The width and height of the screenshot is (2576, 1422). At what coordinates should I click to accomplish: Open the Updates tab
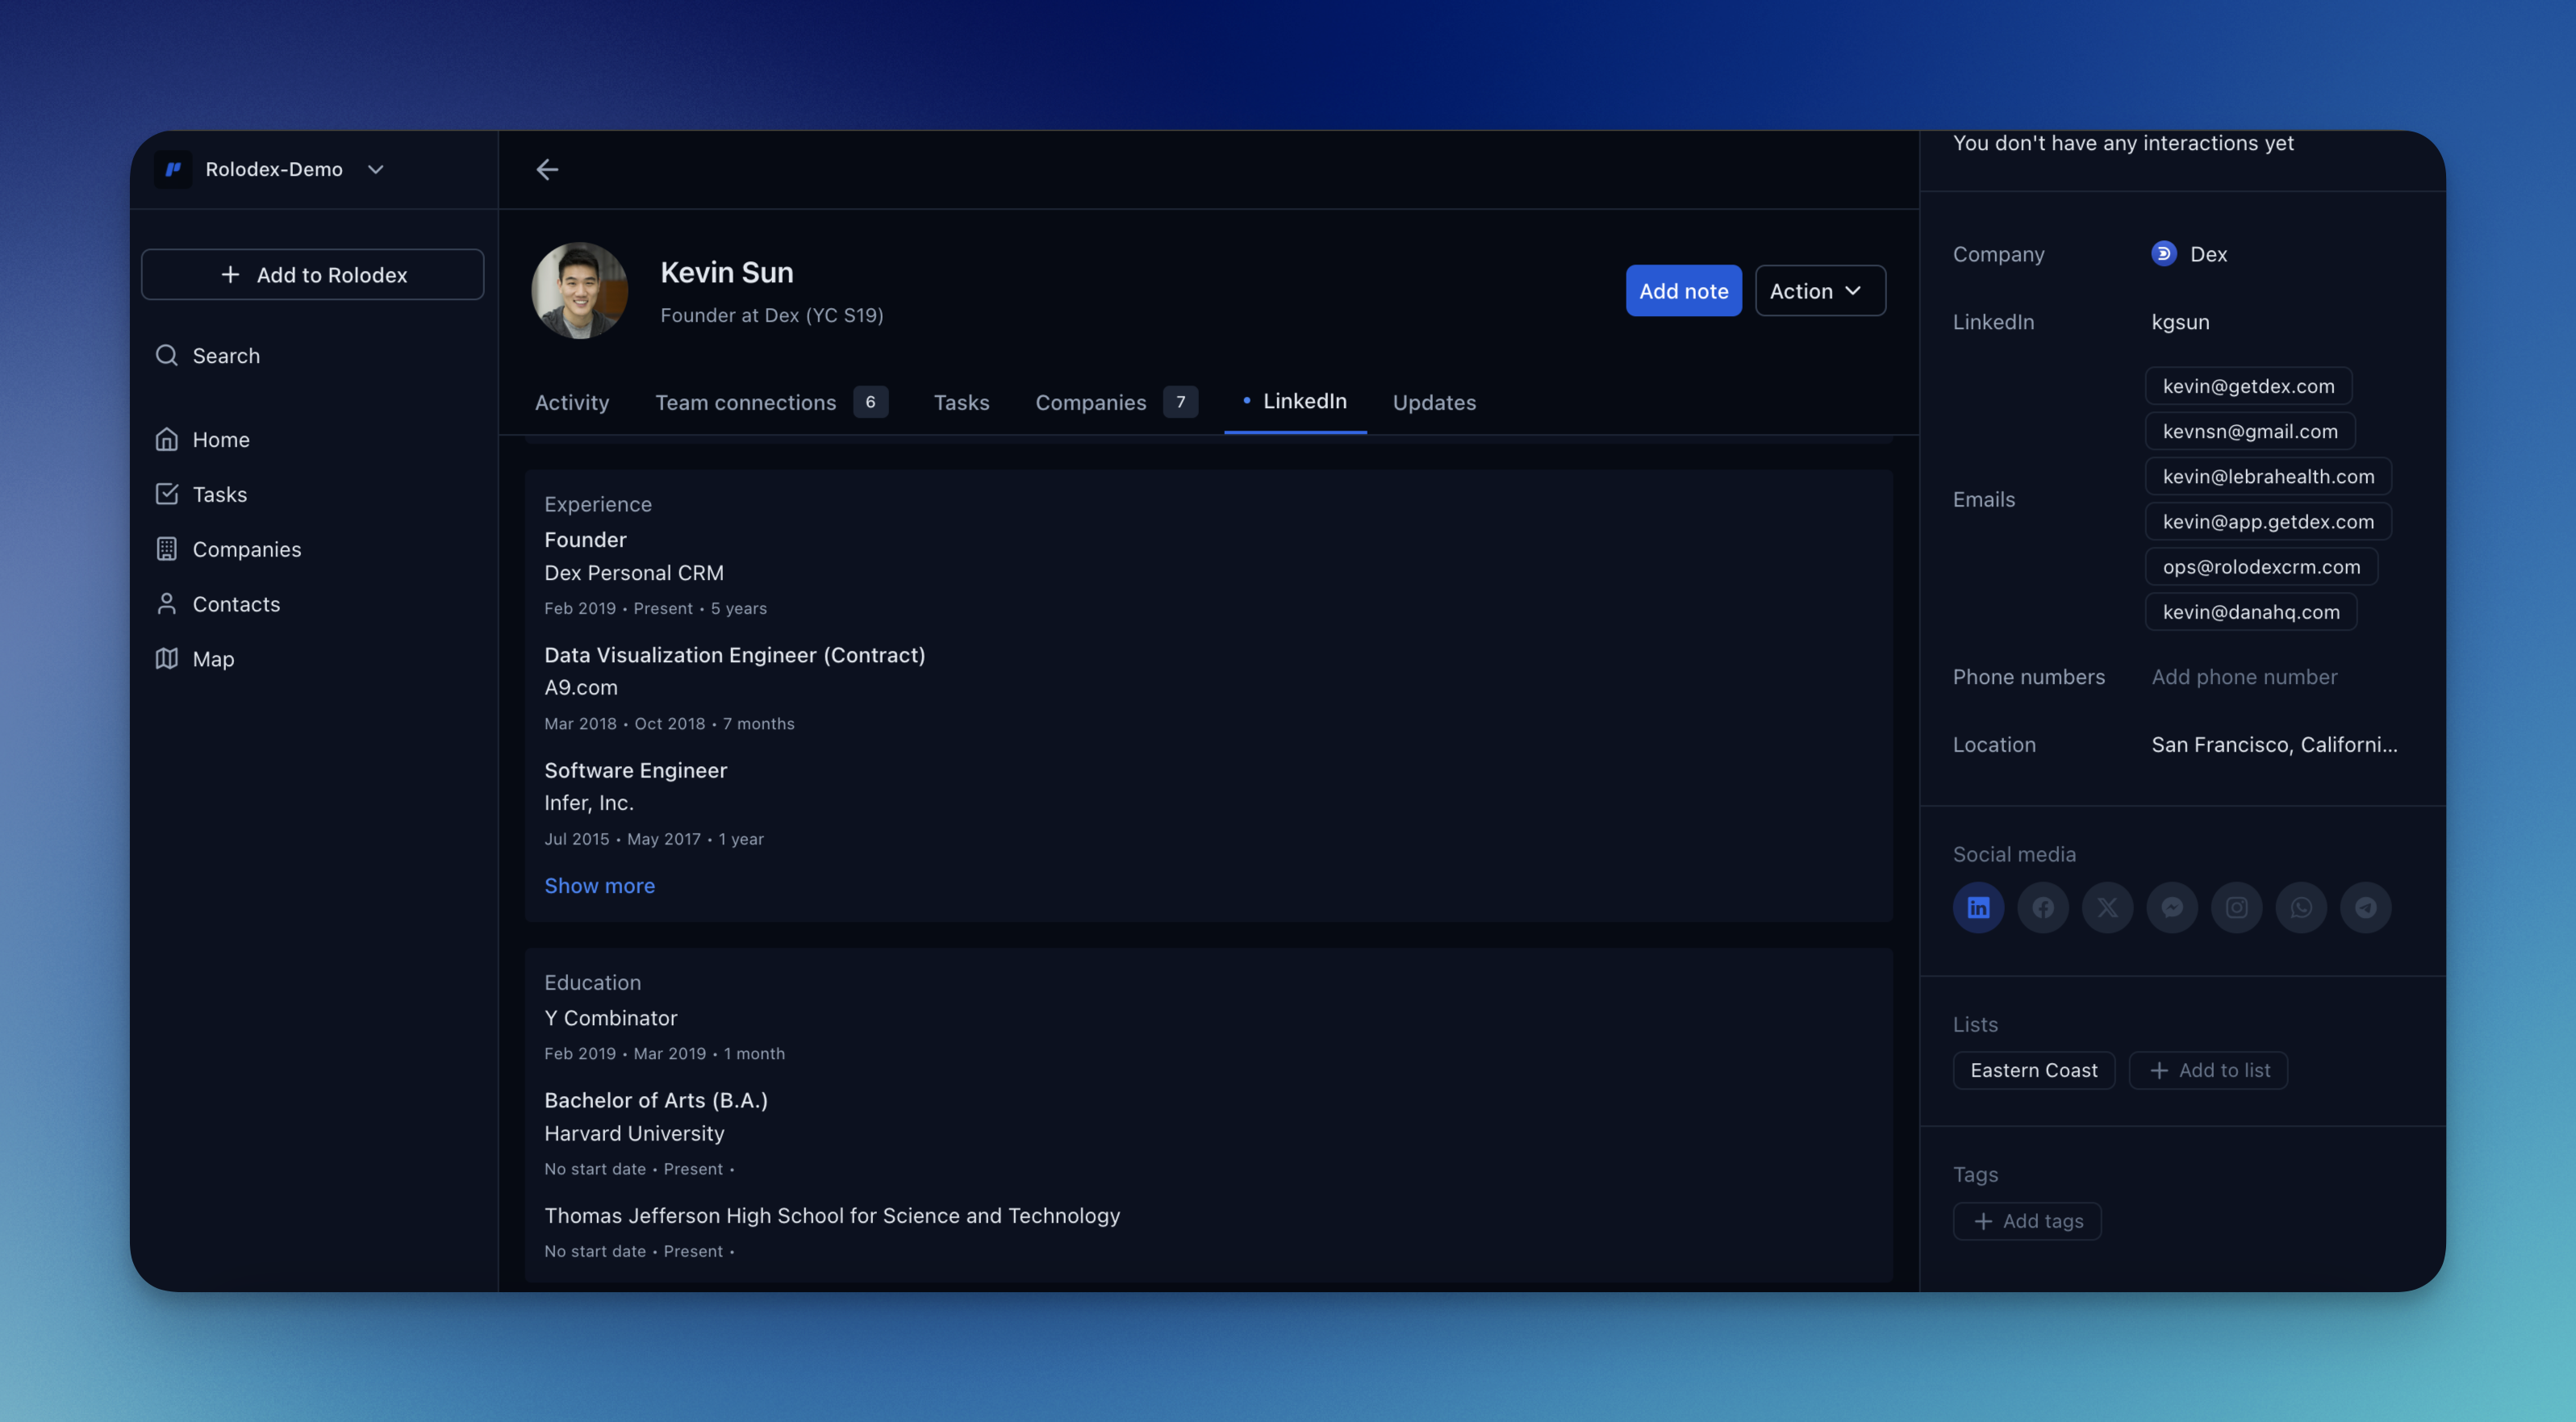tap(1433, 402)
